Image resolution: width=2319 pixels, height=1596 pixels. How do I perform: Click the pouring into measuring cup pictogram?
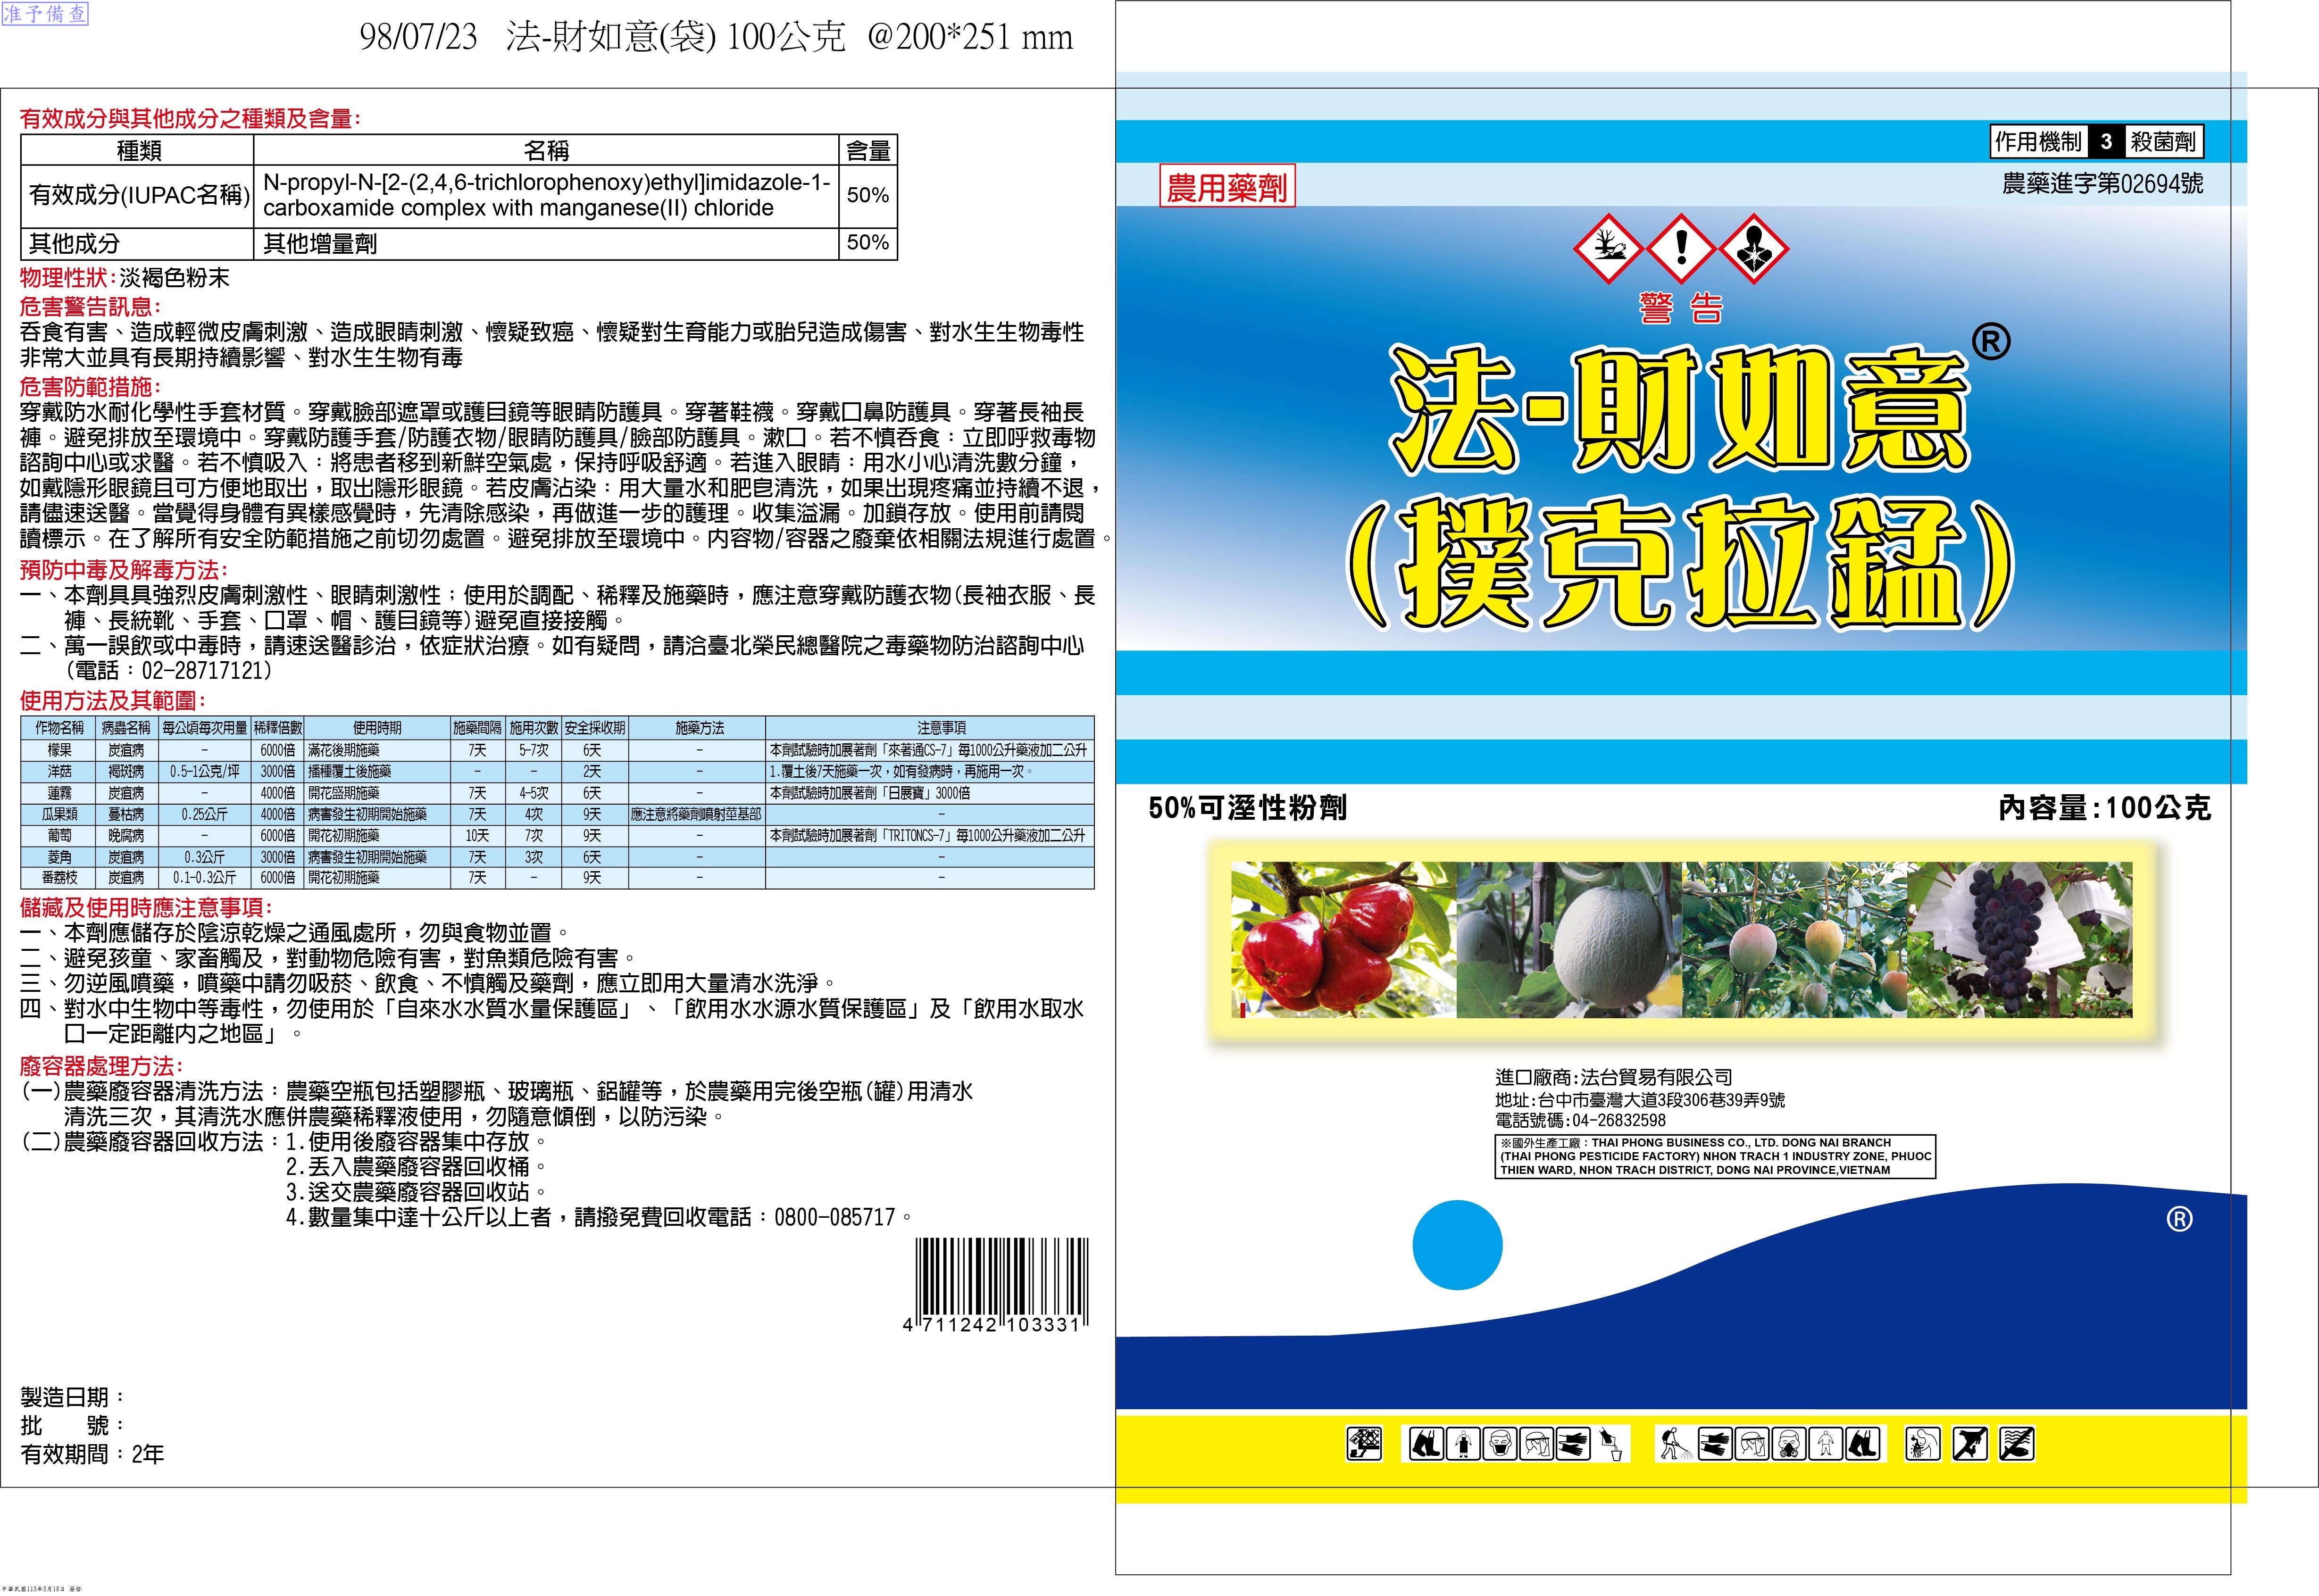[x=1610, y=1443]
